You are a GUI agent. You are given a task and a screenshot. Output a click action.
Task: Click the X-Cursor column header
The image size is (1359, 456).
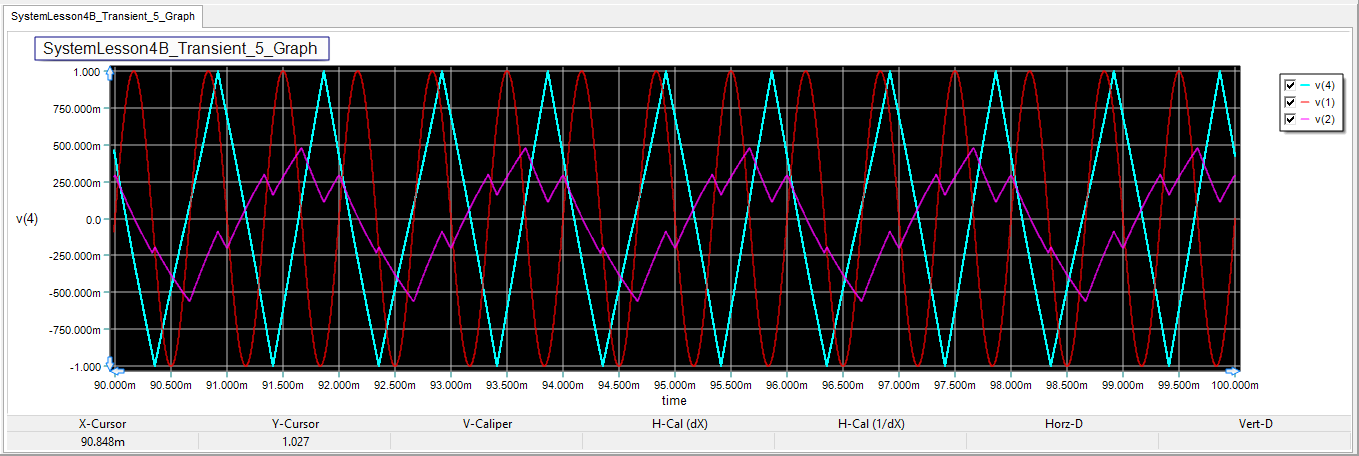pos(103,424)
